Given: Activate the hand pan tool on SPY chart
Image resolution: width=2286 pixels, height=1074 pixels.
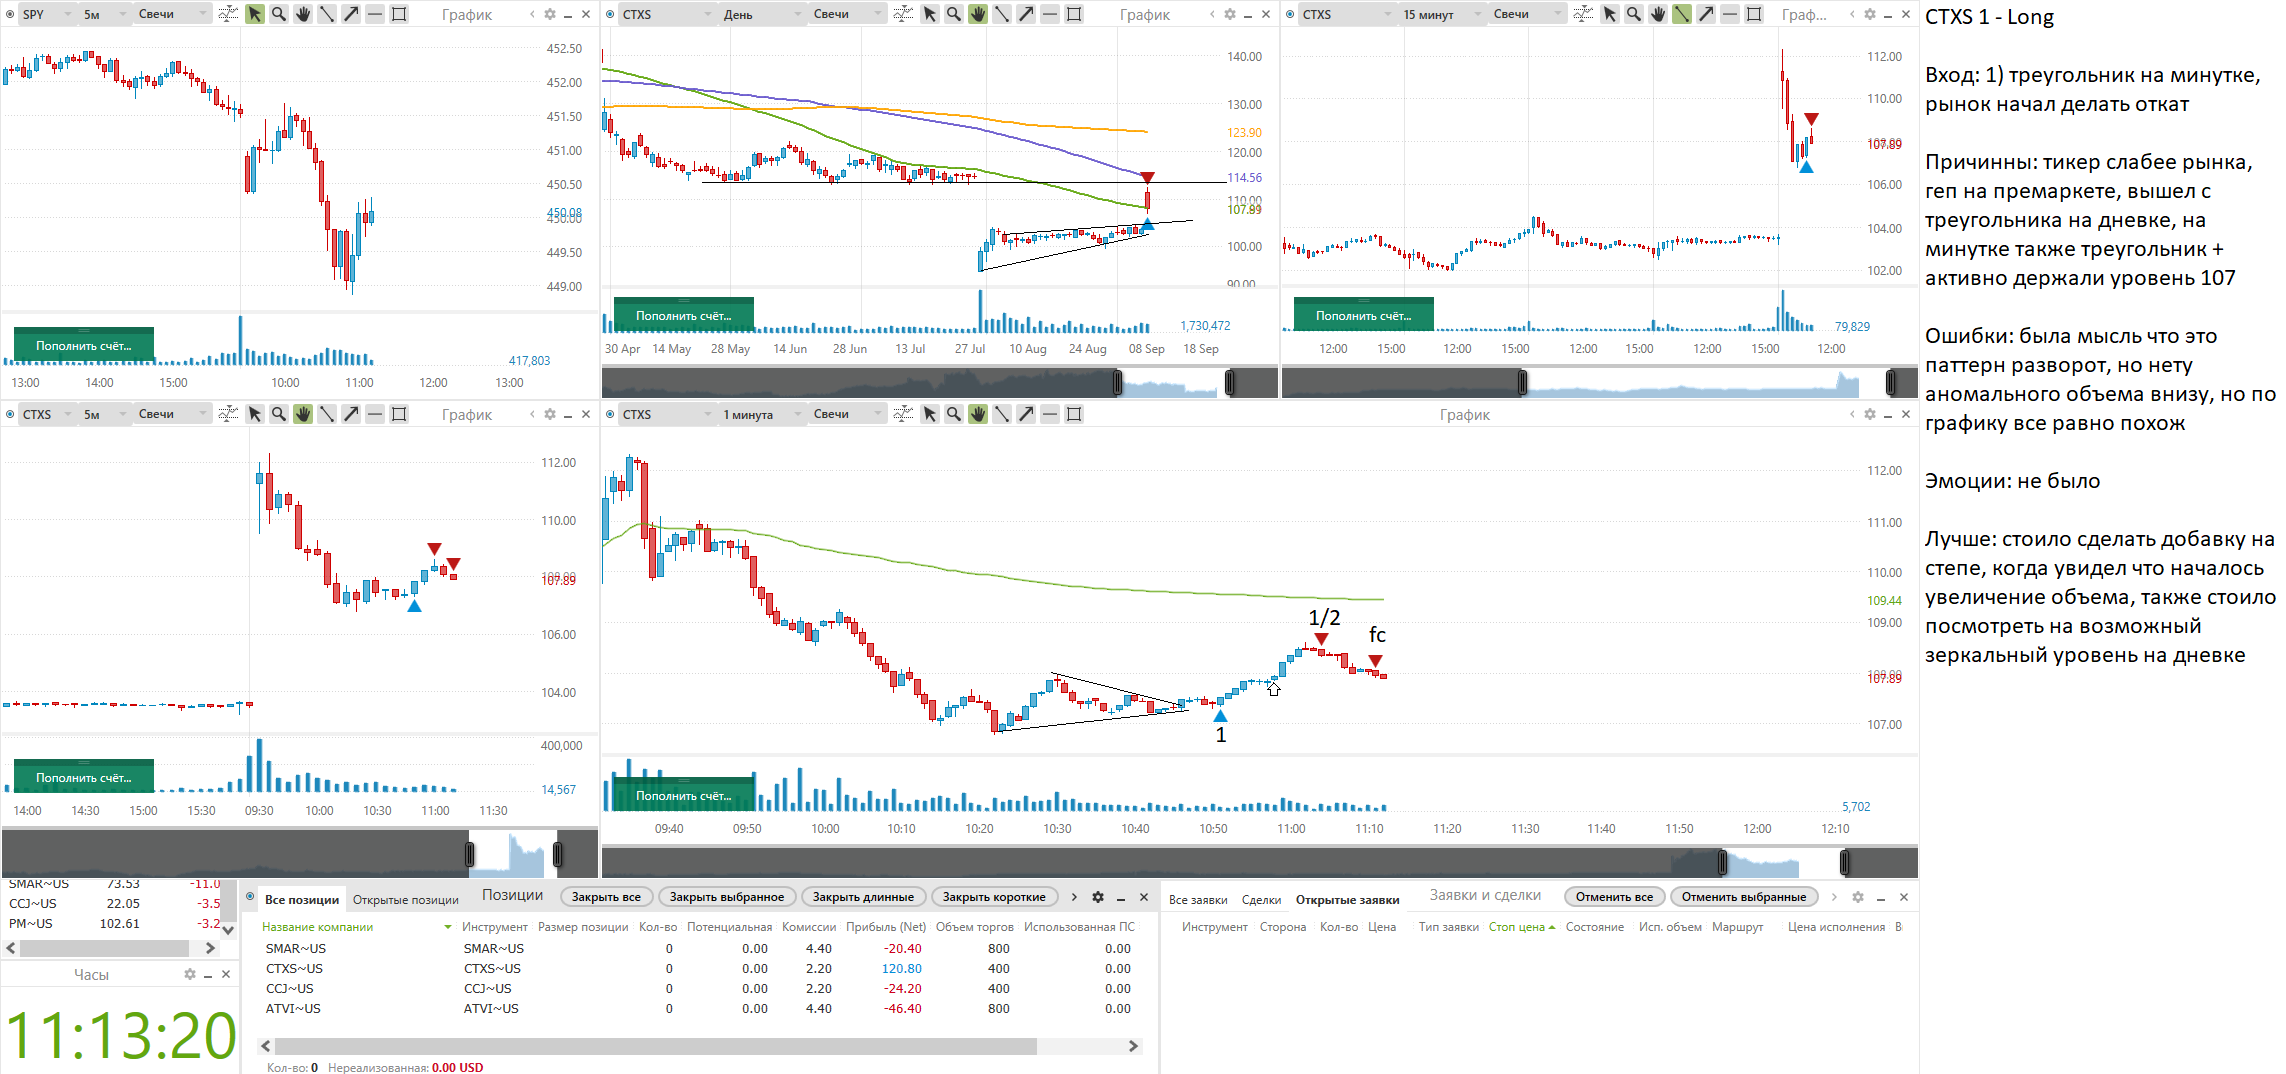Looking at the screenshot, I should coord(303,14).
